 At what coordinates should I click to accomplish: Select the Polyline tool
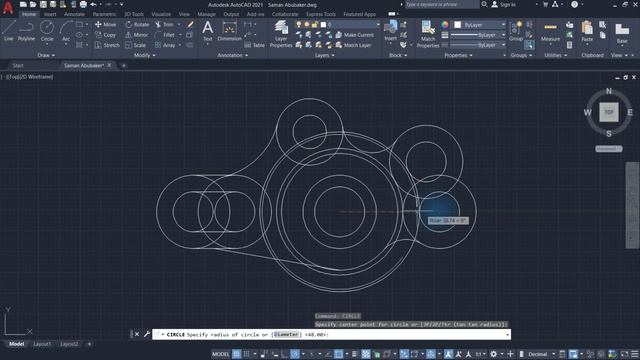click(x=26, y=31)
